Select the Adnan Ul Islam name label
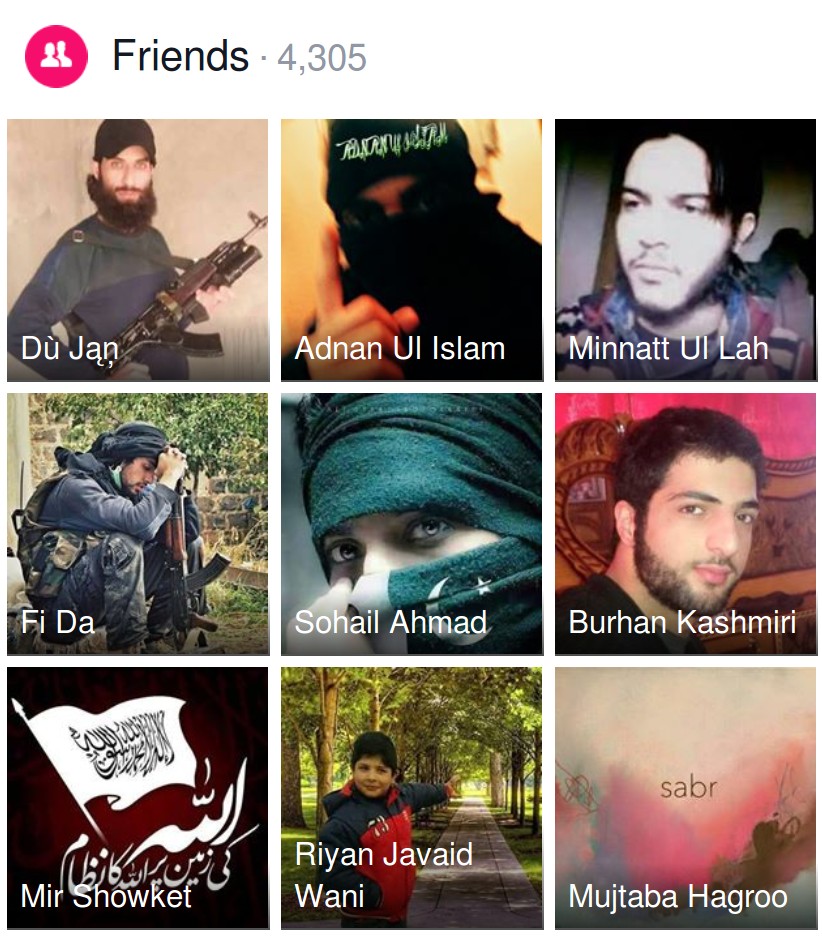 click(400, 348)
